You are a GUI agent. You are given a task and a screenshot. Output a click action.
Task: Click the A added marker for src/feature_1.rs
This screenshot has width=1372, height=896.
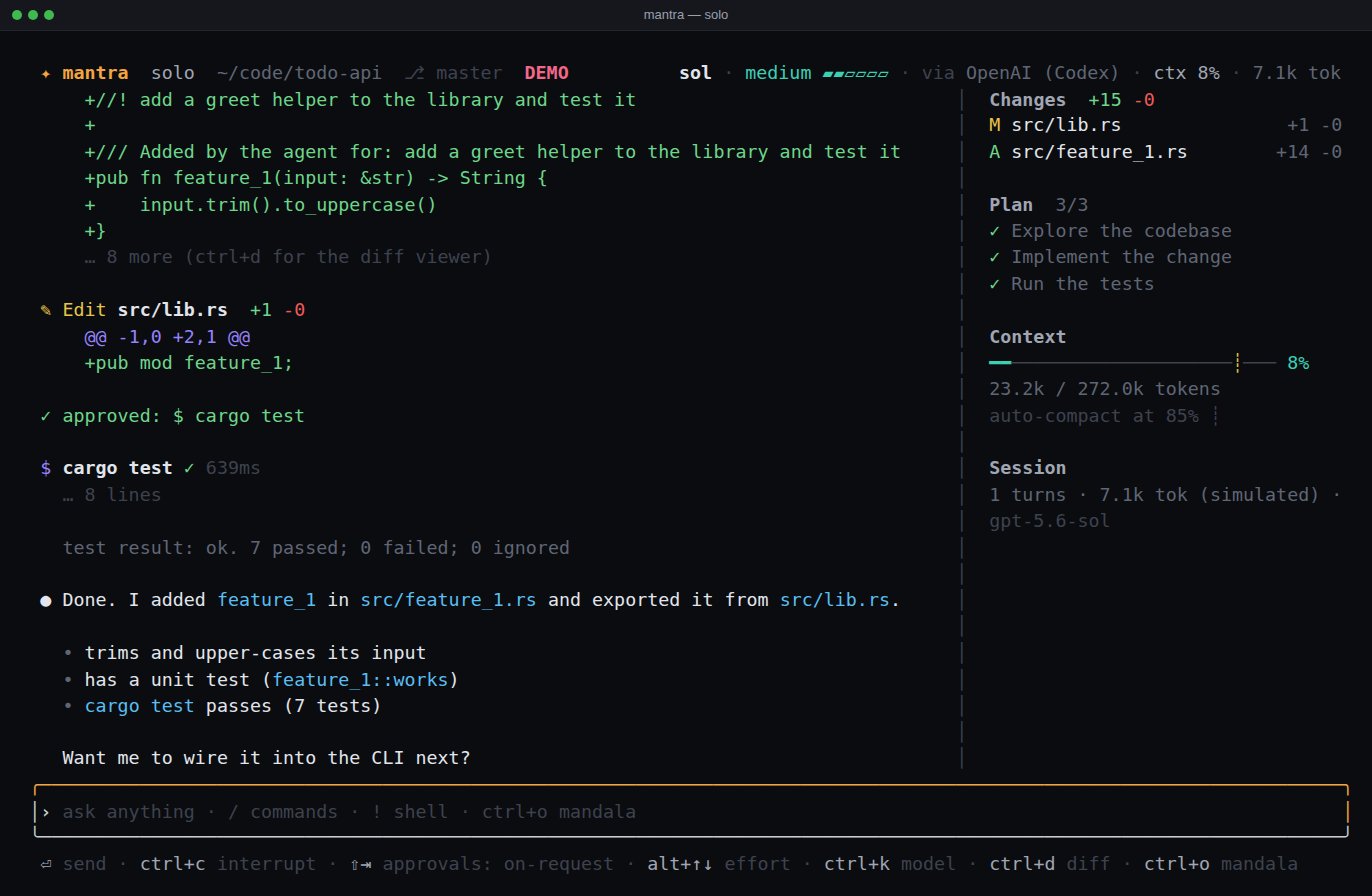tap(994, 152)
